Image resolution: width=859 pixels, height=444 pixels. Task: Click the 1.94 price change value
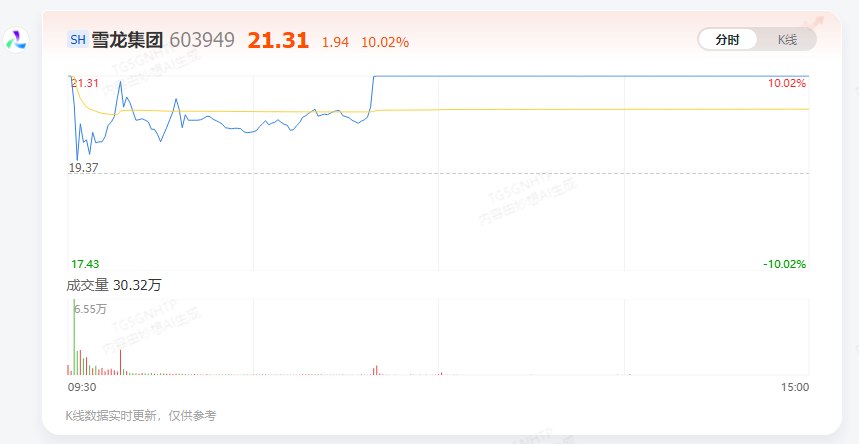point(335,42)
